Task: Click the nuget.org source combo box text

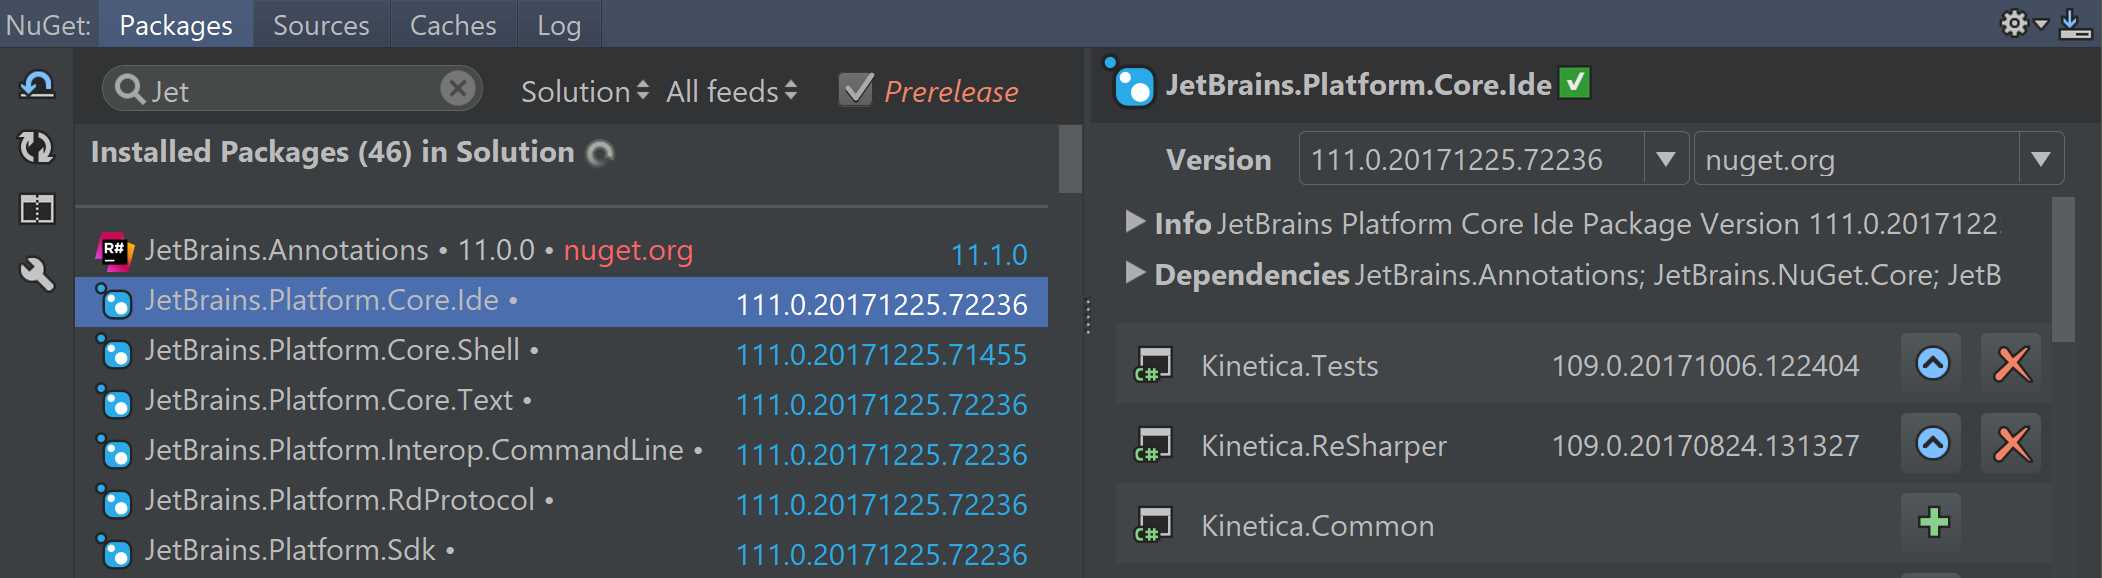Action: pos(1770,160)
